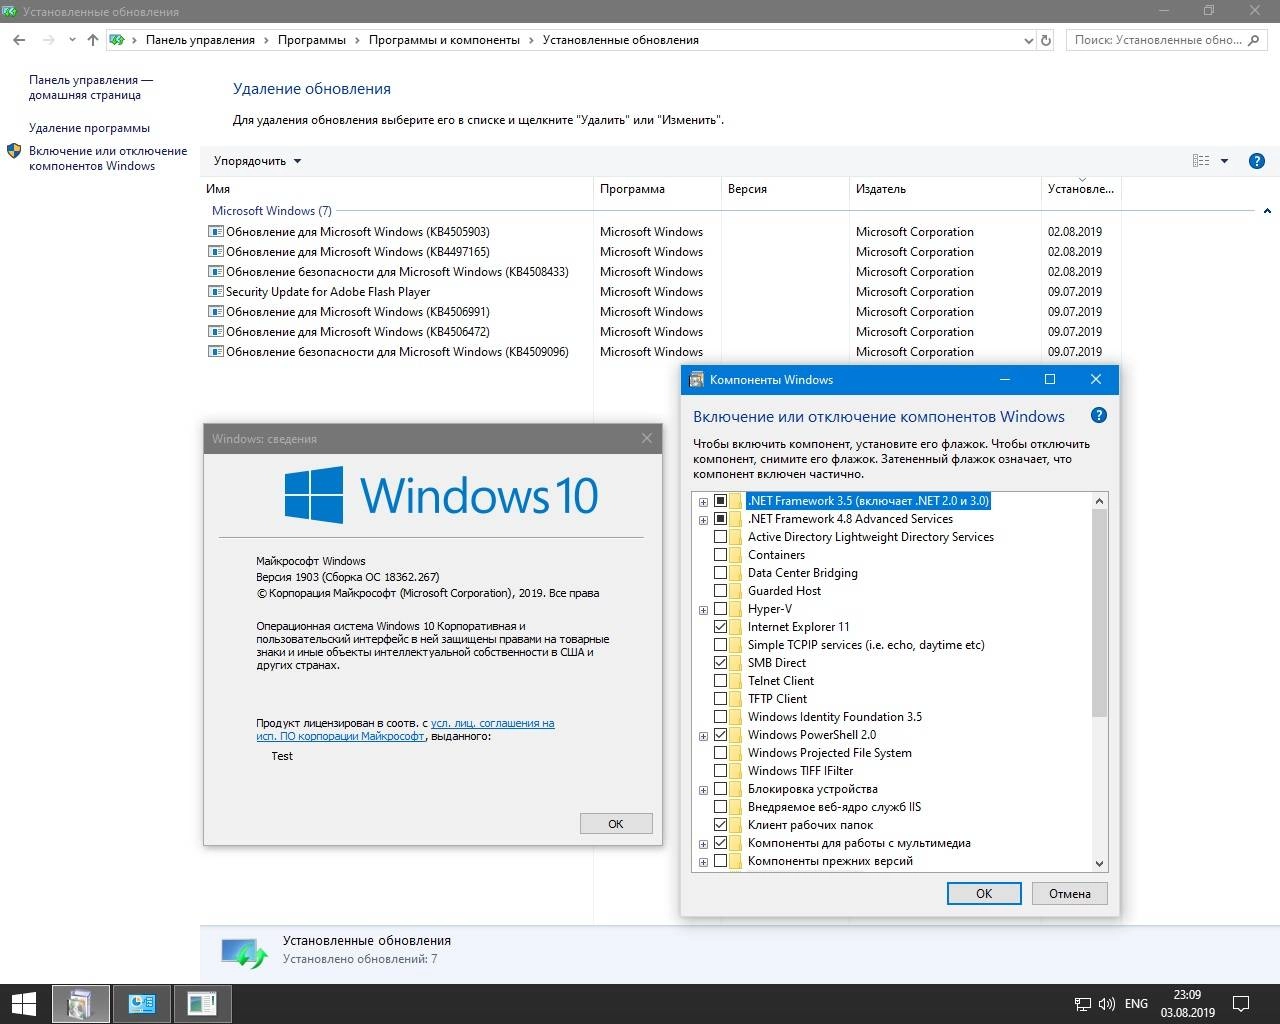Sort by the Программа column header

click(657, 189)
